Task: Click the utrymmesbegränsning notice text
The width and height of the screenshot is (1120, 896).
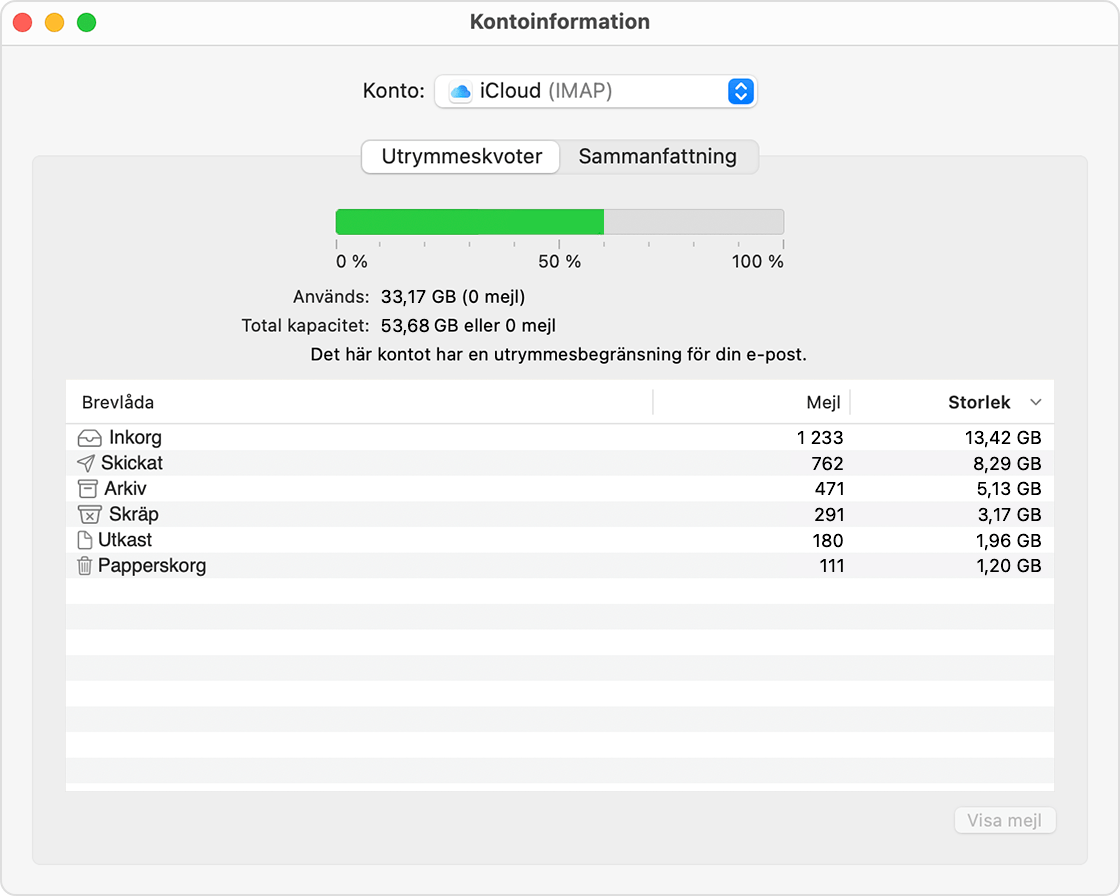Action: (559, 354)
